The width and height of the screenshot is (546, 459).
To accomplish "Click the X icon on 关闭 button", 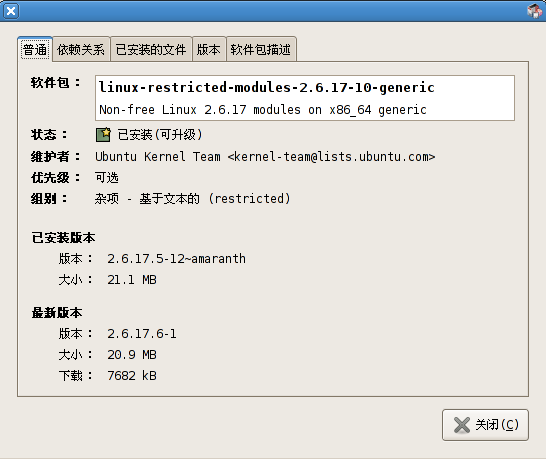I will click(x=462, y=425).
